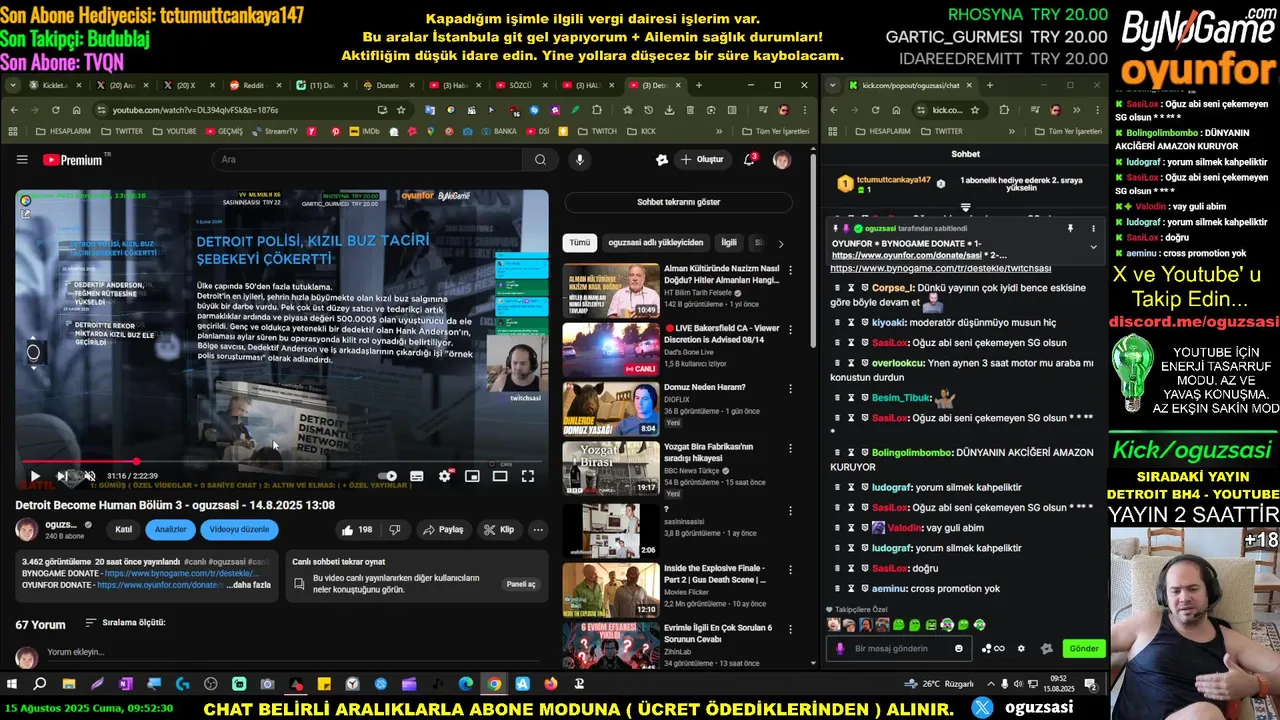Open options for Yozgat Bira Fabrikası video

click(791, 449)
